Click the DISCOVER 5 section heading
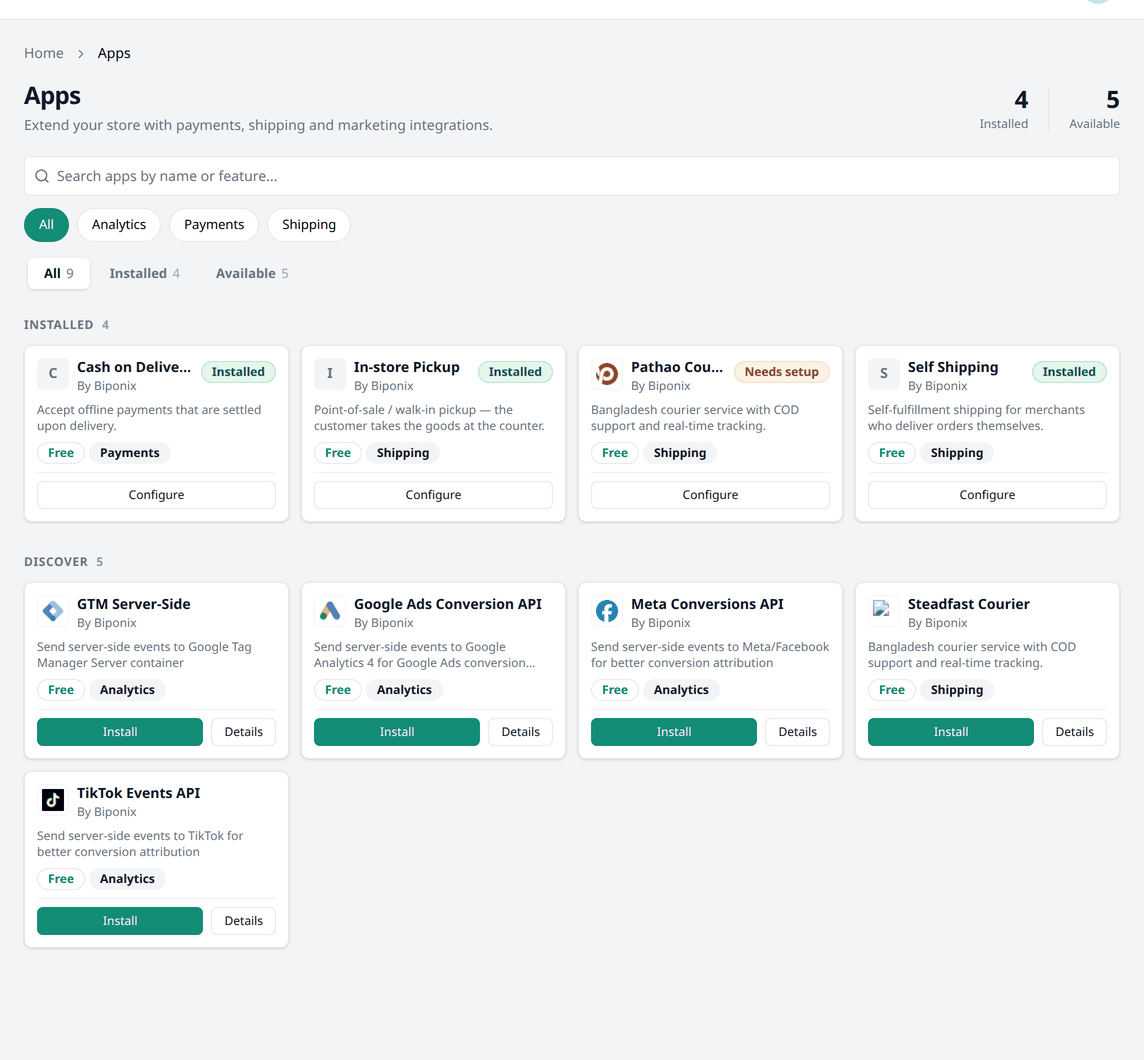The image size is (1144, 1060). point(63,562)
